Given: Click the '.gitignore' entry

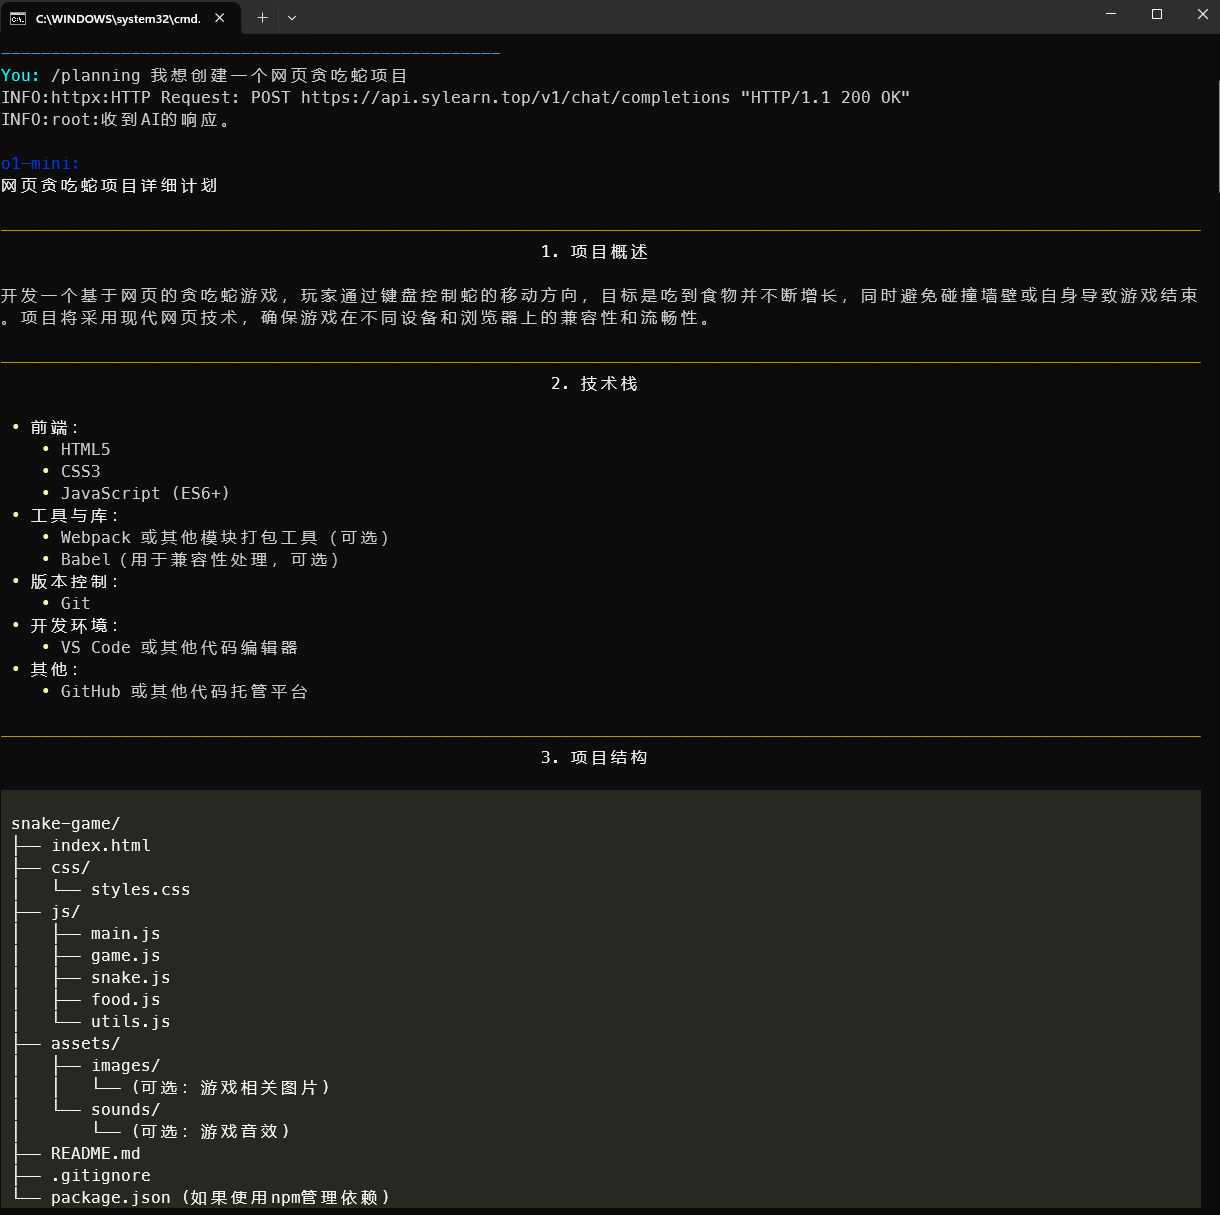Looking at the screenshot, I should pyautogui.click(x=101, y=1175).
